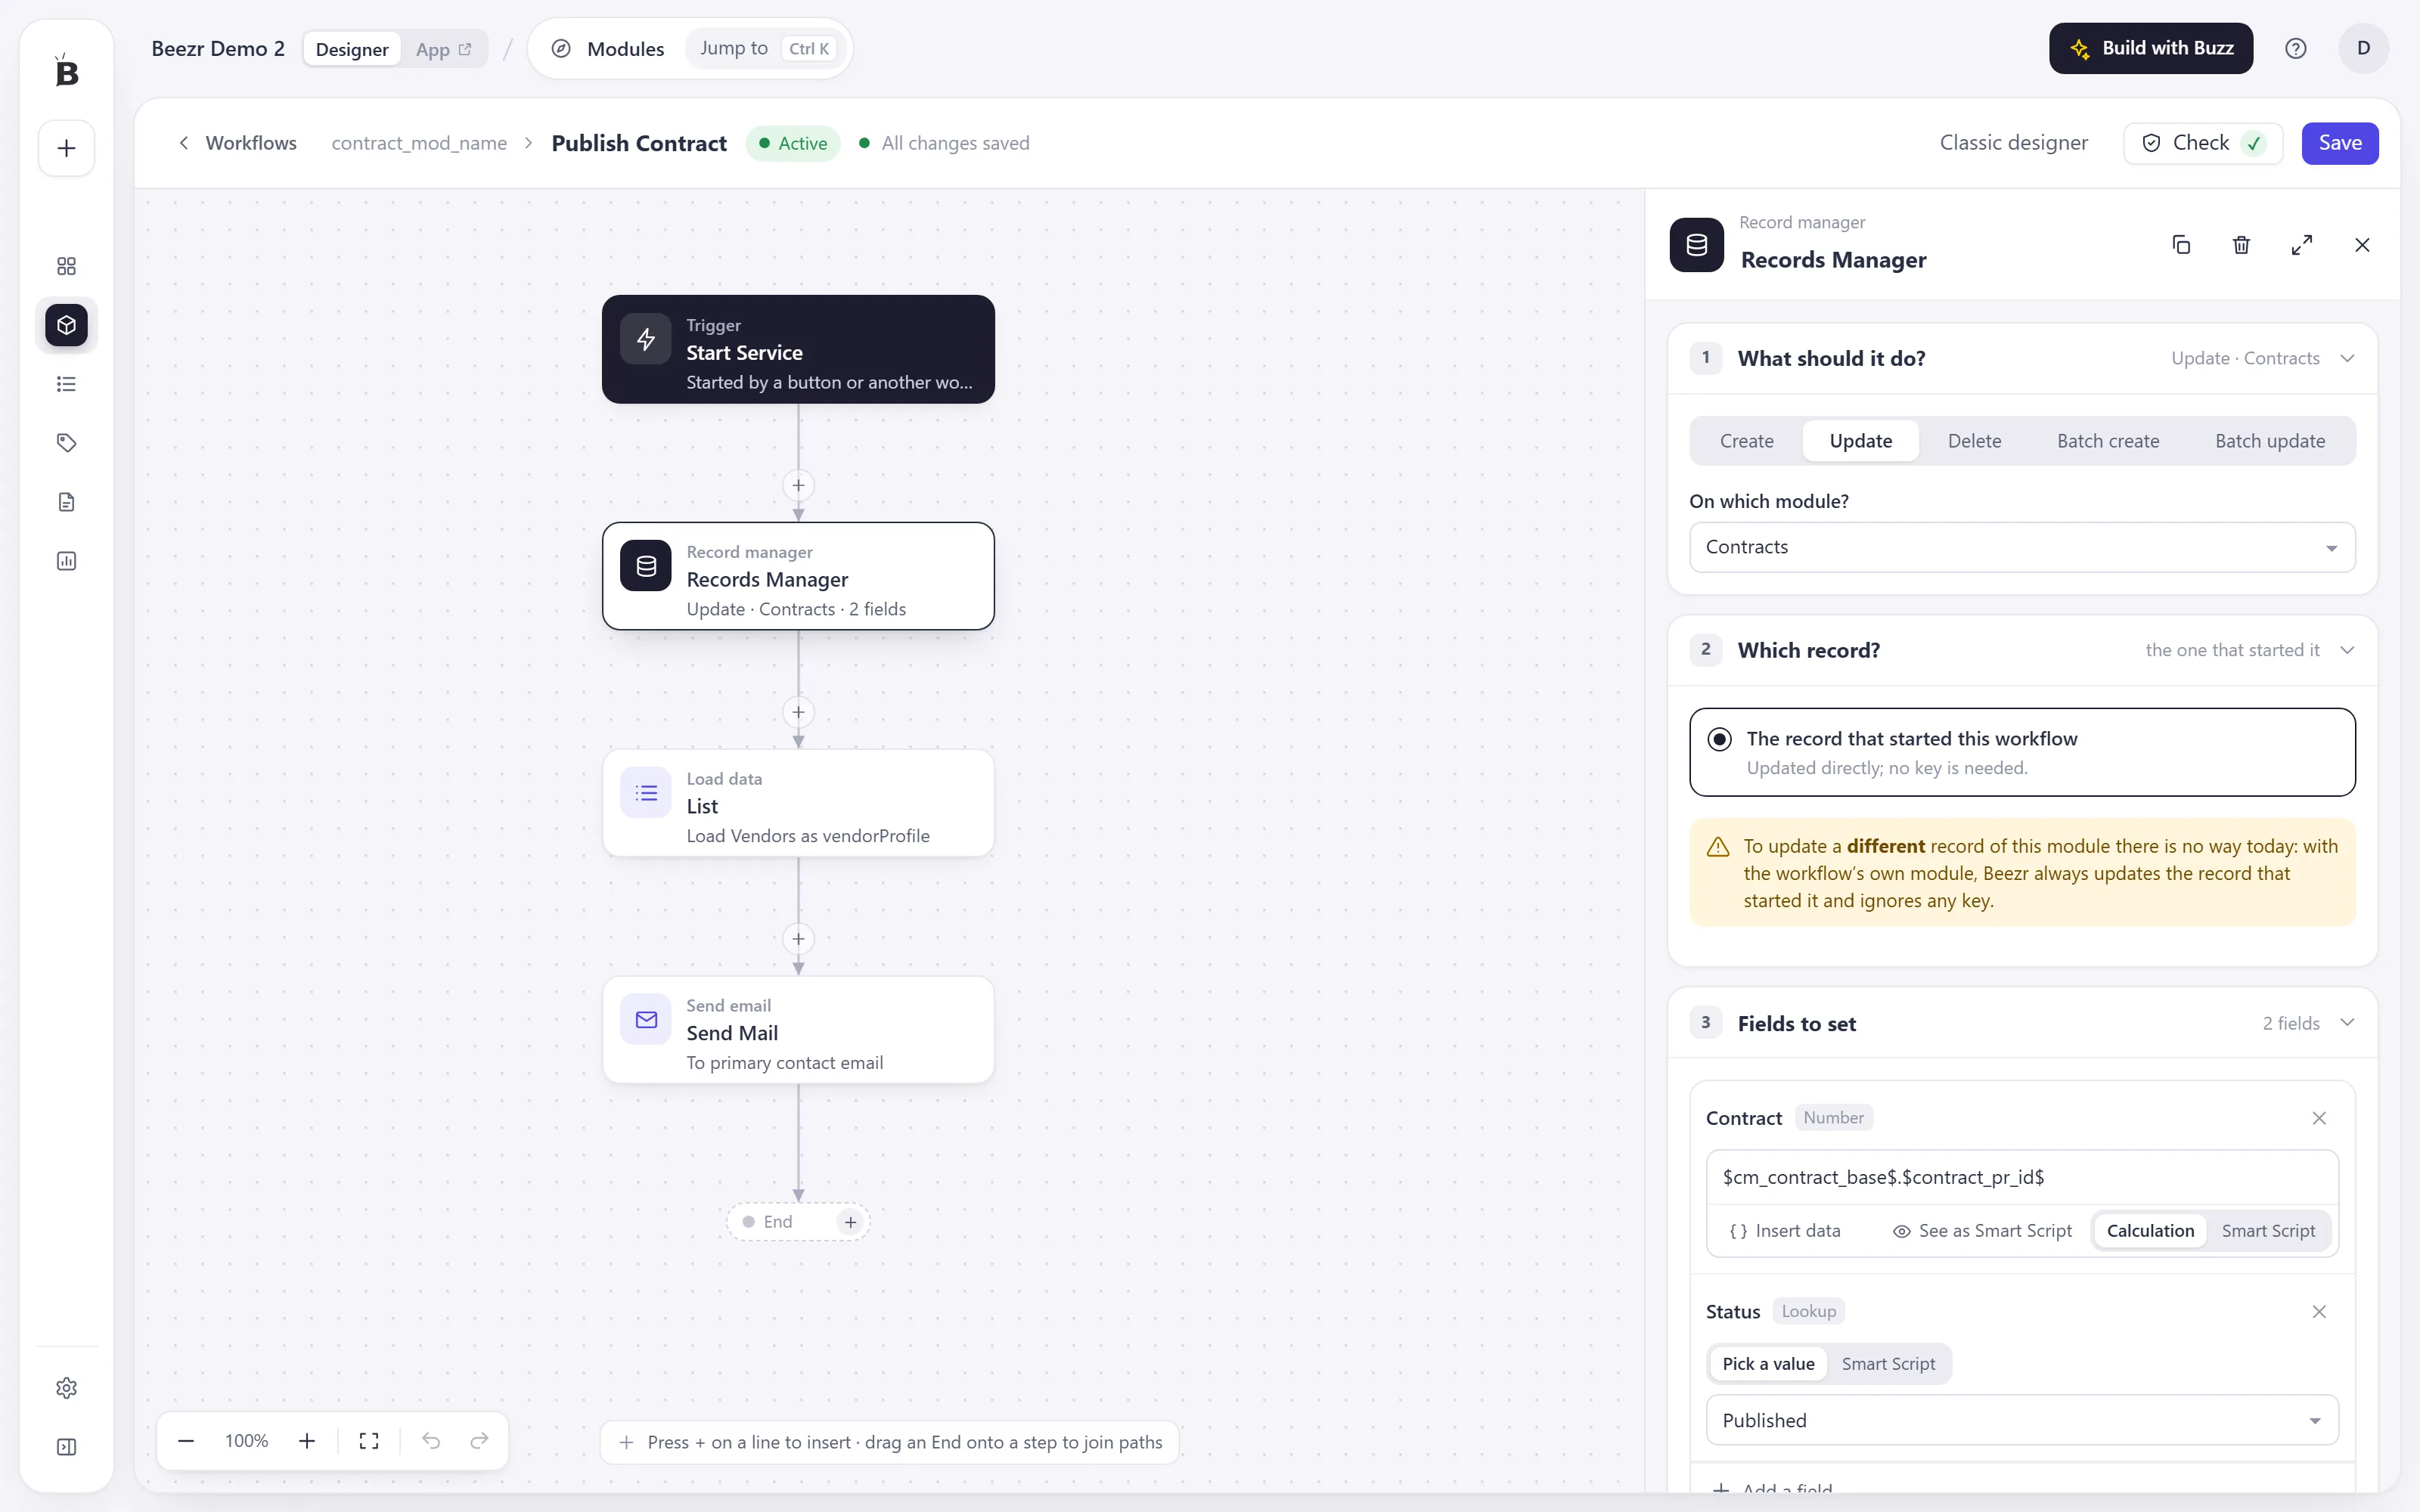Viewport: 2420px width, 1512px height.
Task: Open the help question mark icon
Action: pos(2295,48)
